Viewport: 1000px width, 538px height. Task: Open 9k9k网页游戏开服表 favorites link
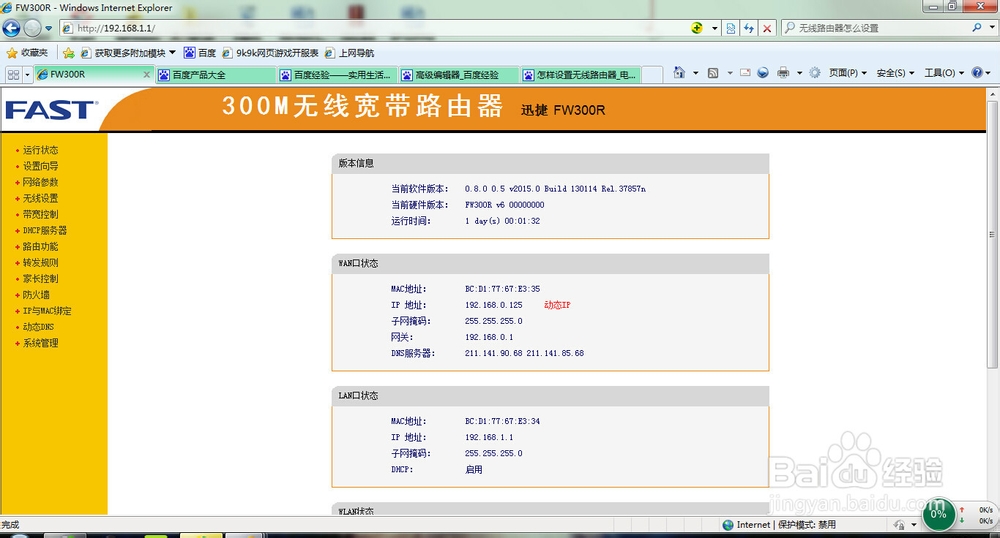[x=270, y=53]
